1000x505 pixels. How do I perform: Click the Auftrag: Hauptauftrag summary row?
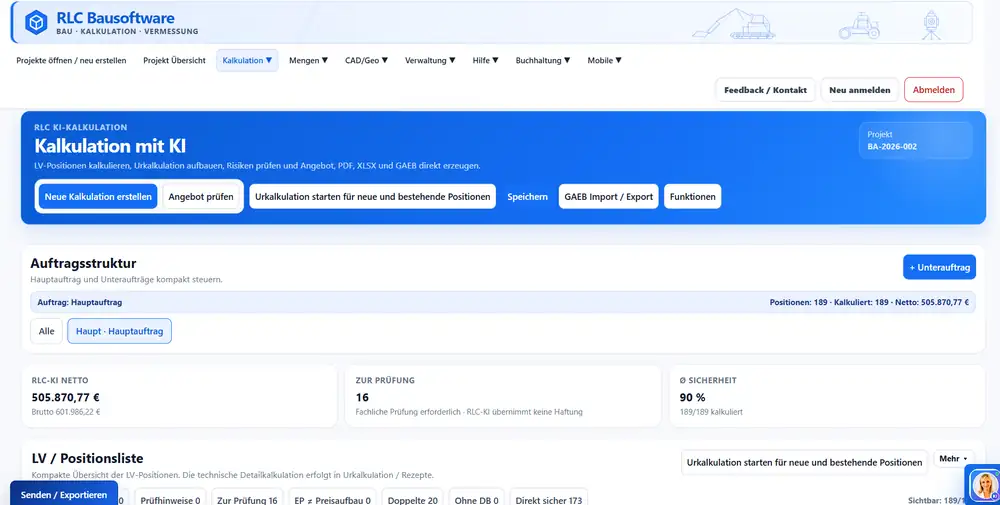pos(503,302)
